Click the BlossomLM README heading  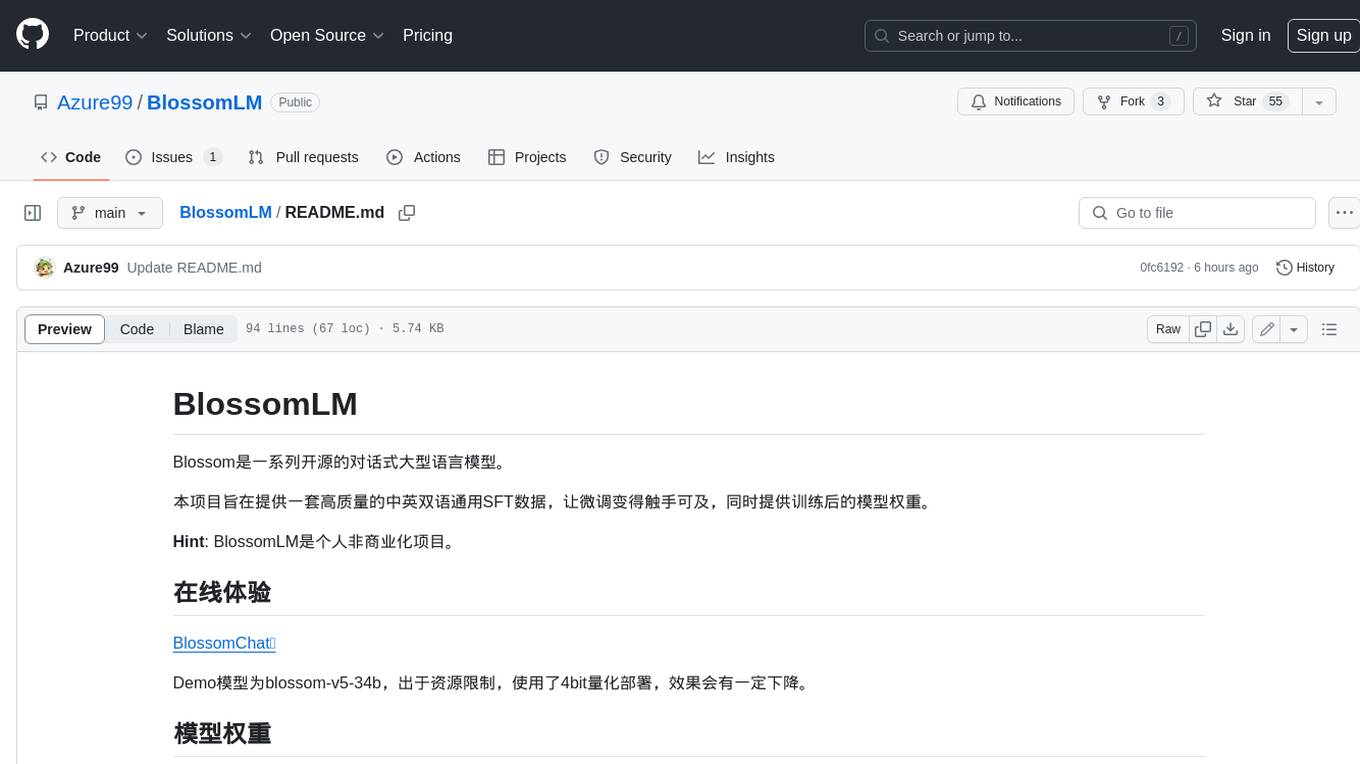(x=265, y=404)
